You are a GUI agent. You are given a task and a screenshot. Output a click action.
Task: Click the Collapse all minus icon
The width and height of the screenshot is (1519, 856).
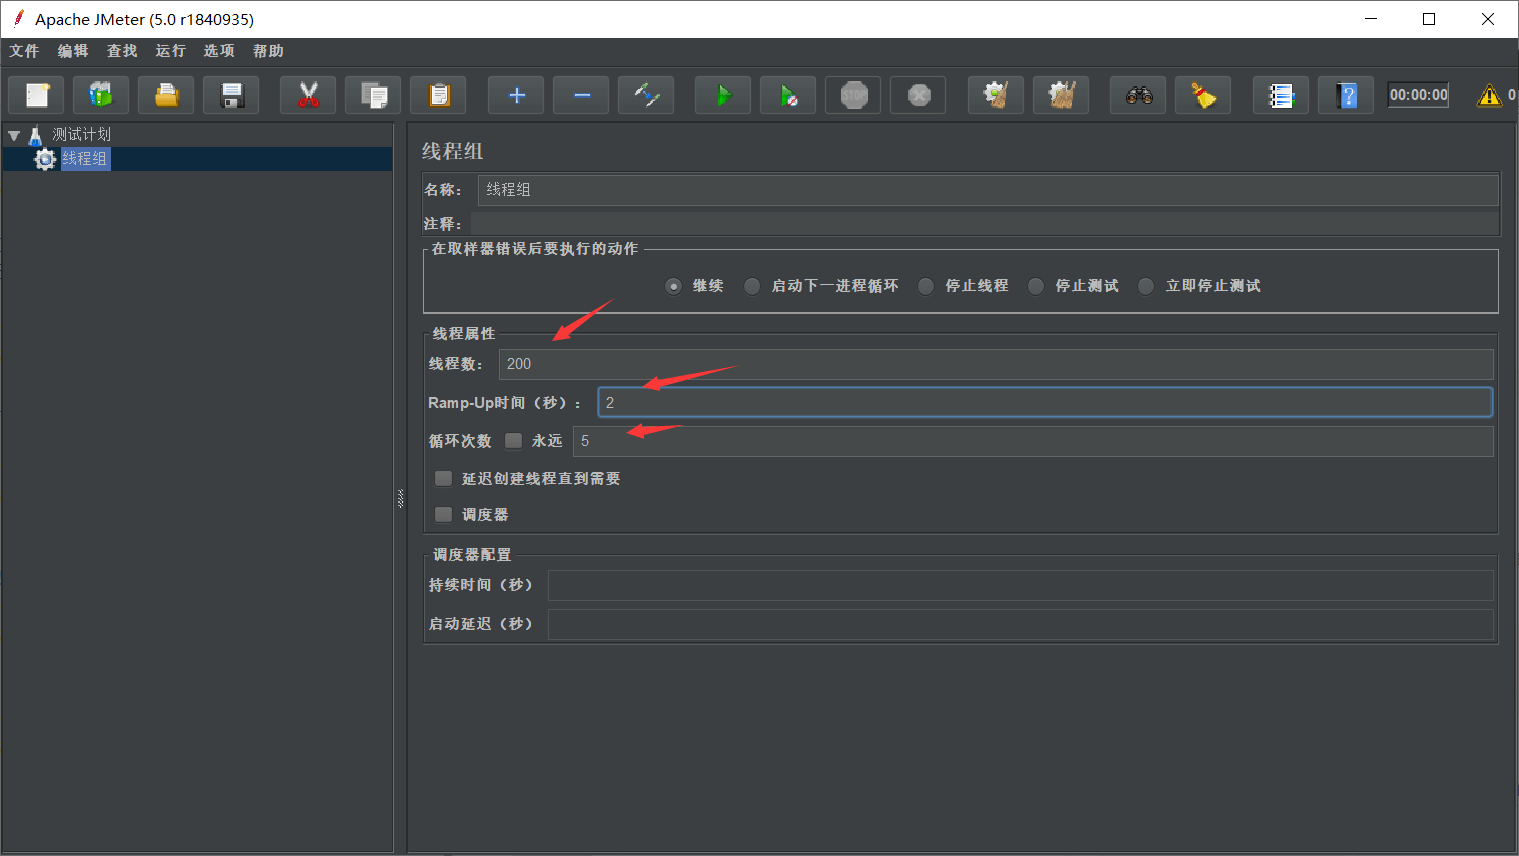(581, 95)
